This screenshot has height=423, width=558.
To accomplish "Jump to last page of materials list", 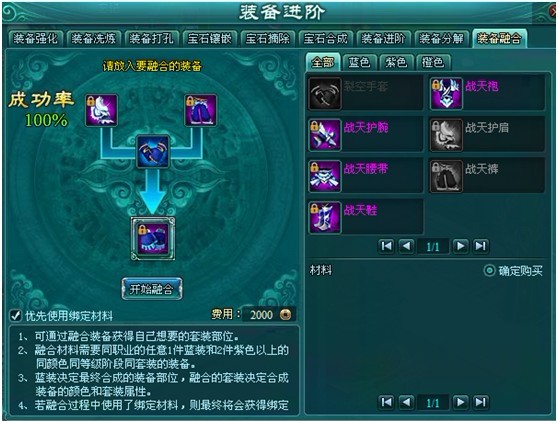I will tap(480, 402).
